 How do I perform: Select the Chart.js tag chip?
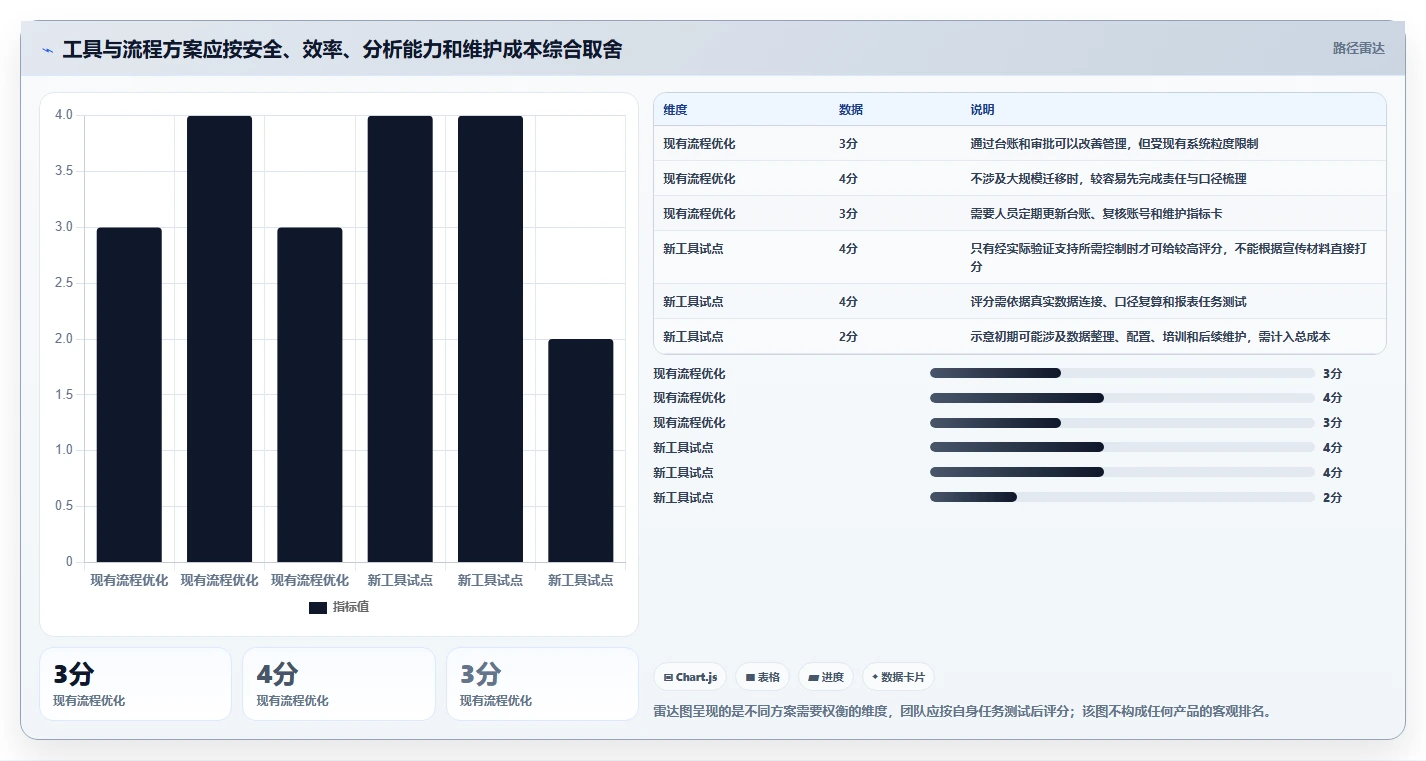tap(691, 677)
